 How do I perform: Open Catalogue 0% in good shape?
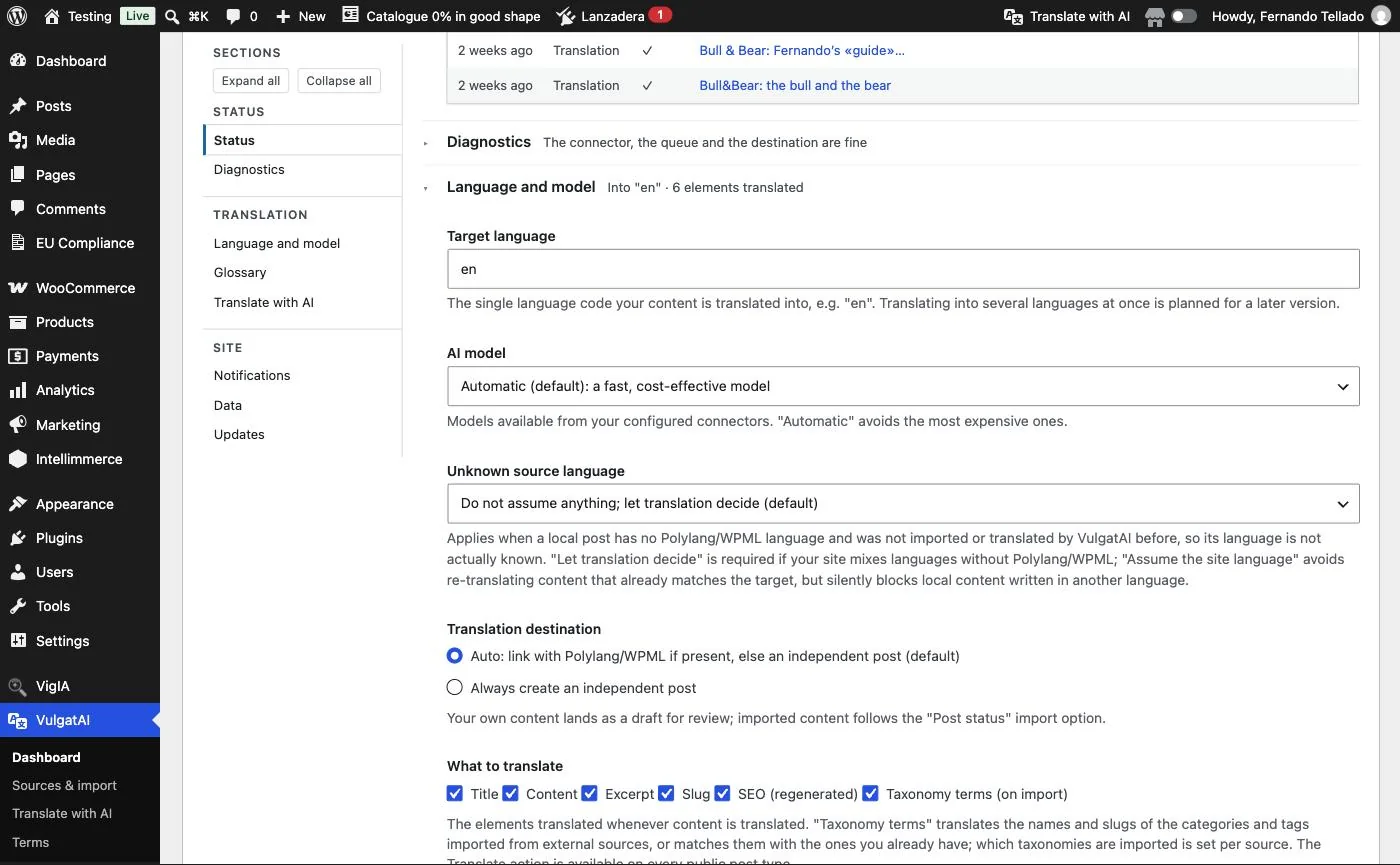click(441, 16)
